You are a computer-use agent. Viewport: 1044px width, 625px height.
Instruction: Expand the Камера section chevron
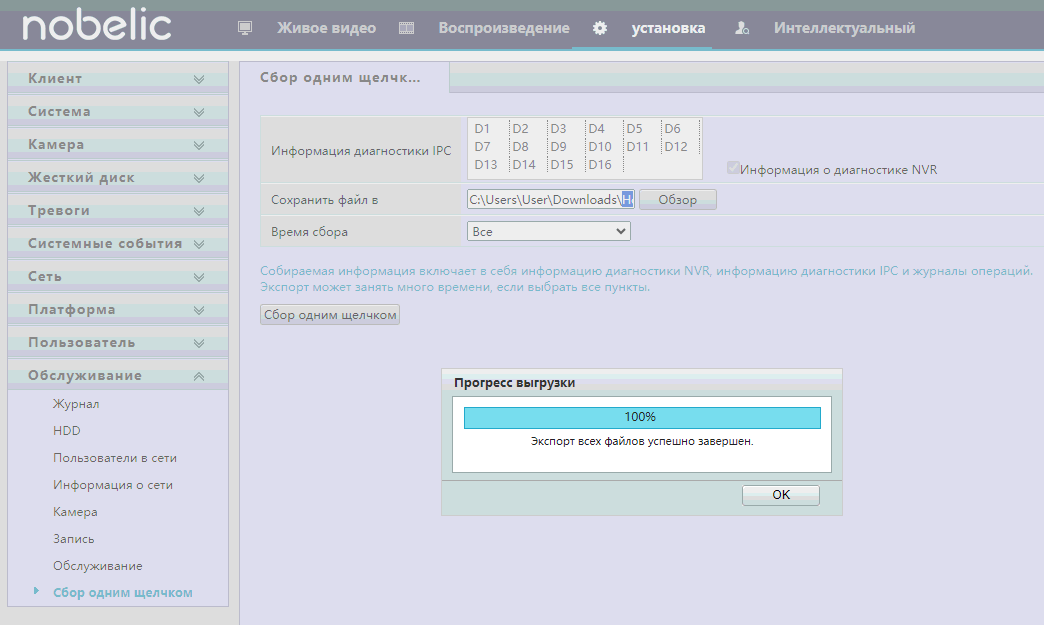(198, 144)
